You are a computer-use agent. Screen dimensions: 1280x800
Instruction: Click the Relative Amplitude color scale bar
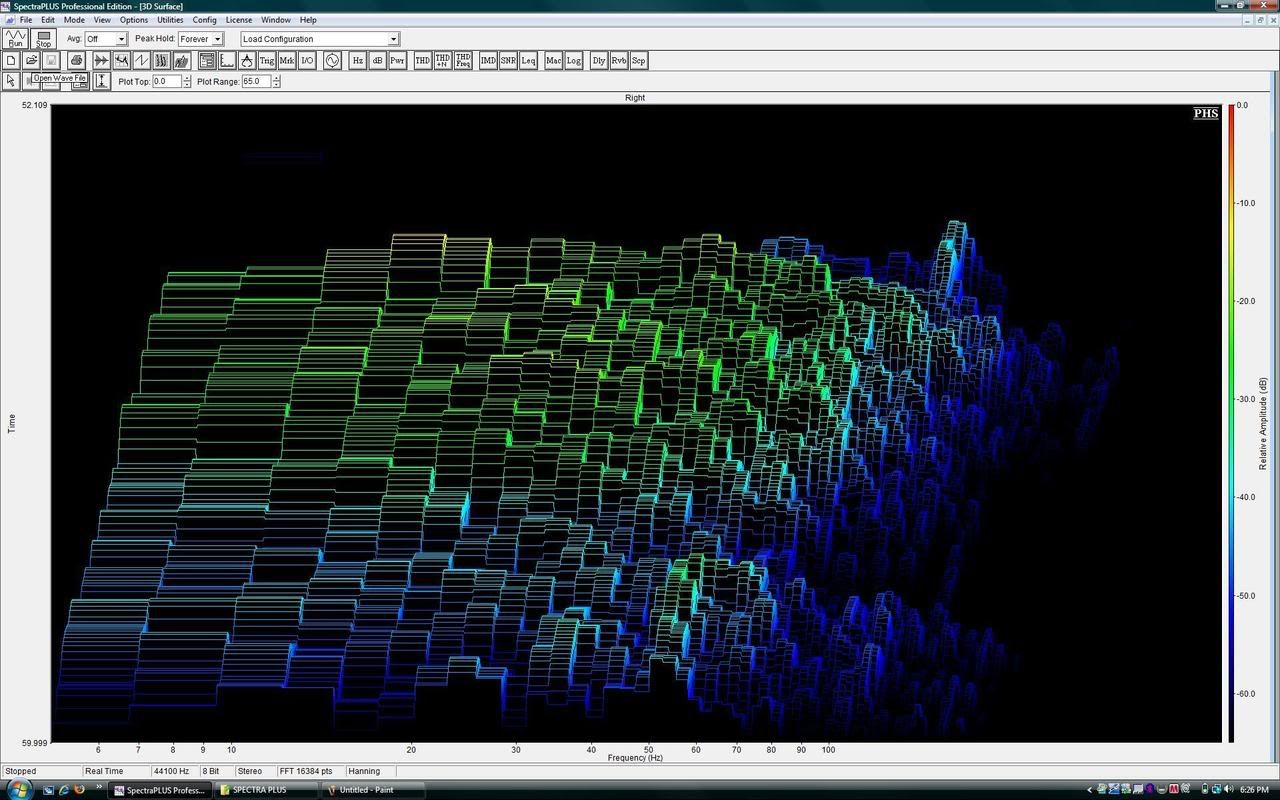(1231, 423)
